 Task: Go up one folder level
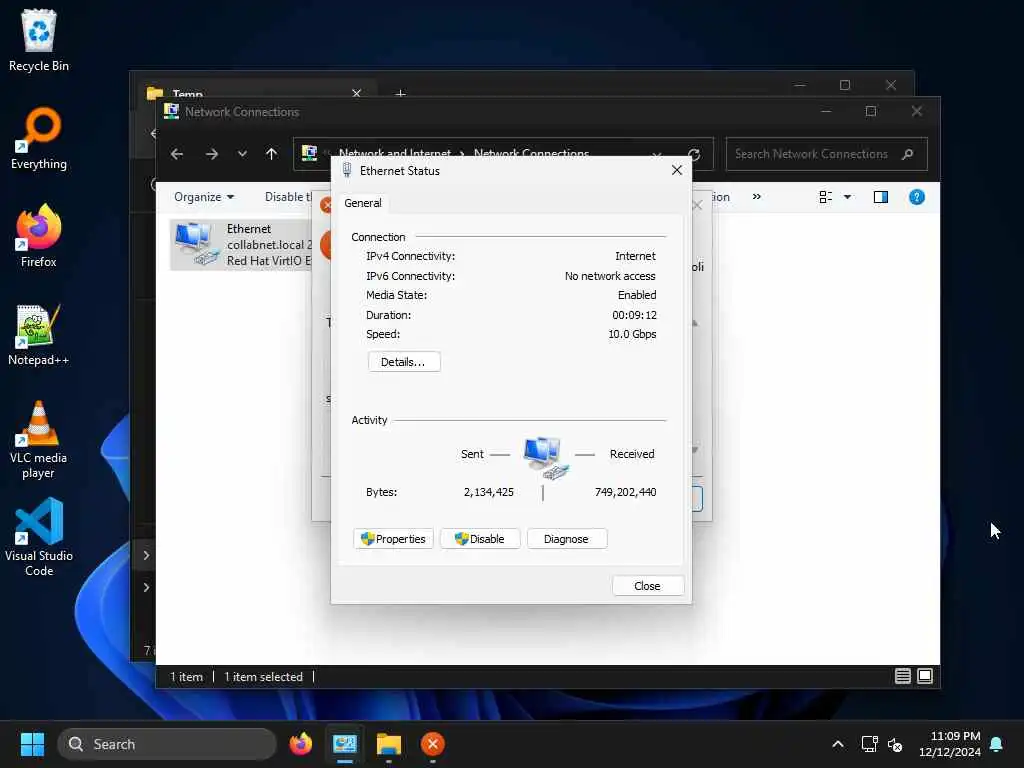click(272, 154)
